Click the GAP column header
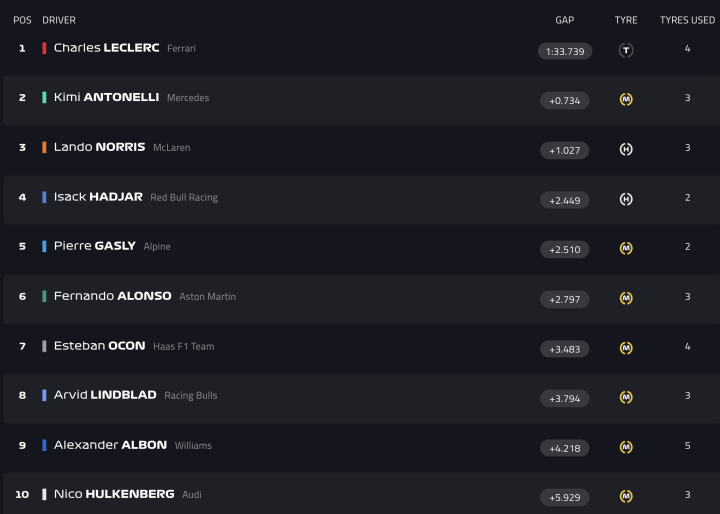This screenshot has height=514, width=720. click(x=564, y=20)
